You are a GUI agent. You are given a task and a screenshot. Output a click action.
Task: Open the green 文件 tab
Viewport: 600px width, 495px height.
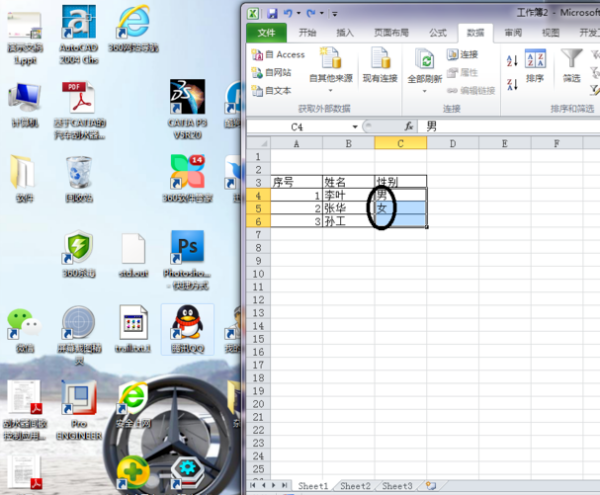[266, 33]
